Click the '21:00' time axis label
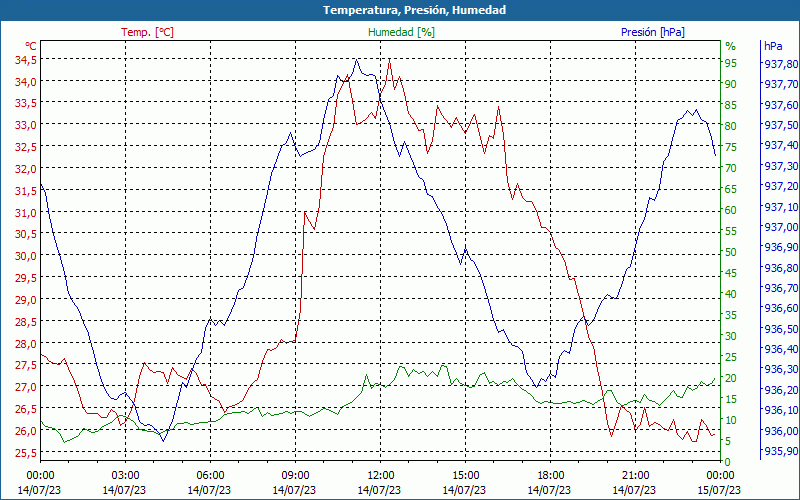800x500 pixels. point(635,476)
